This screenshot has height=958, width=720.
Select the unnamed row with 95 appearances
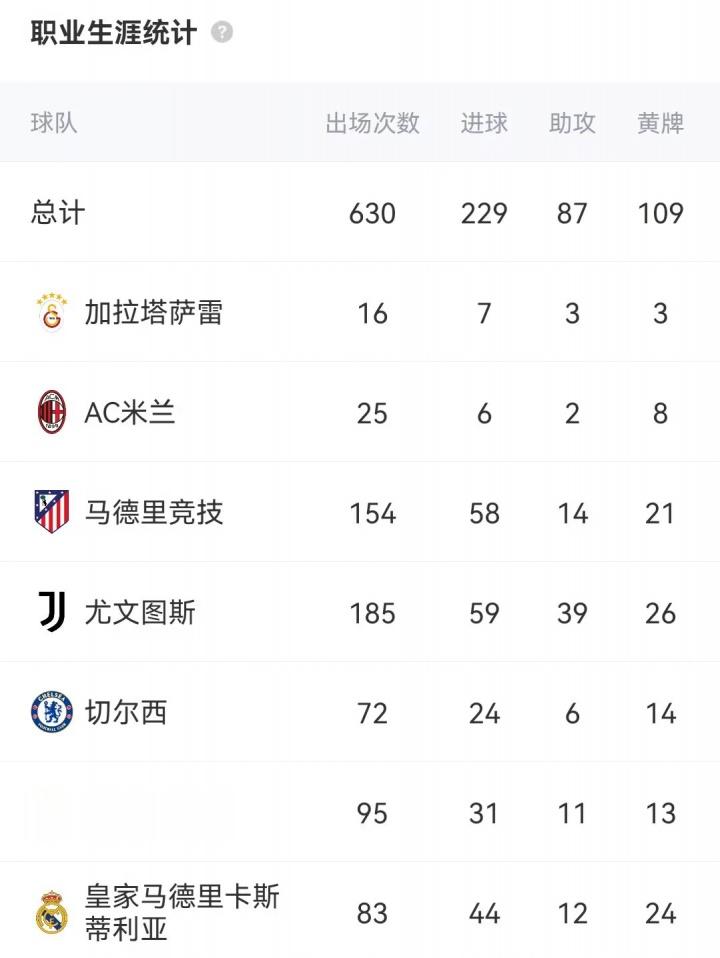click(360, 812)
